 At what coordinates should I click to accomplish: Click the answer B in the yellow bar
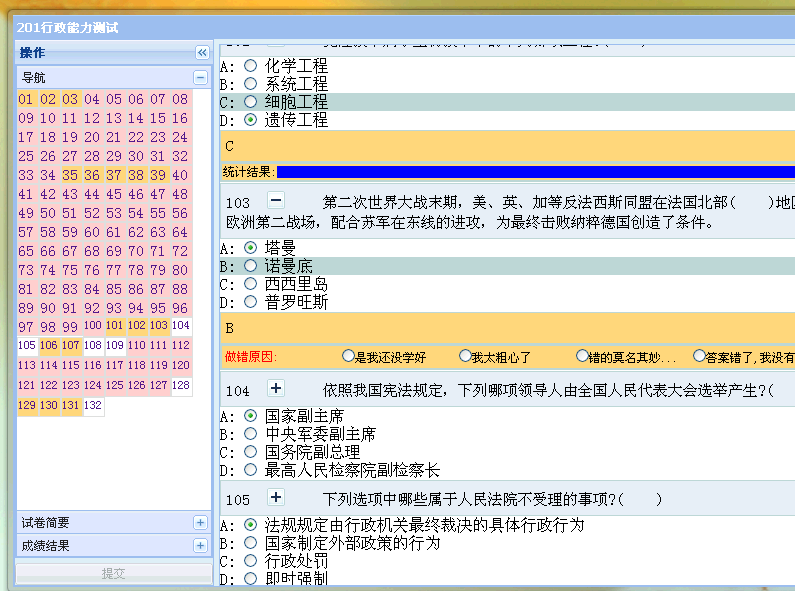click(230, 328)
